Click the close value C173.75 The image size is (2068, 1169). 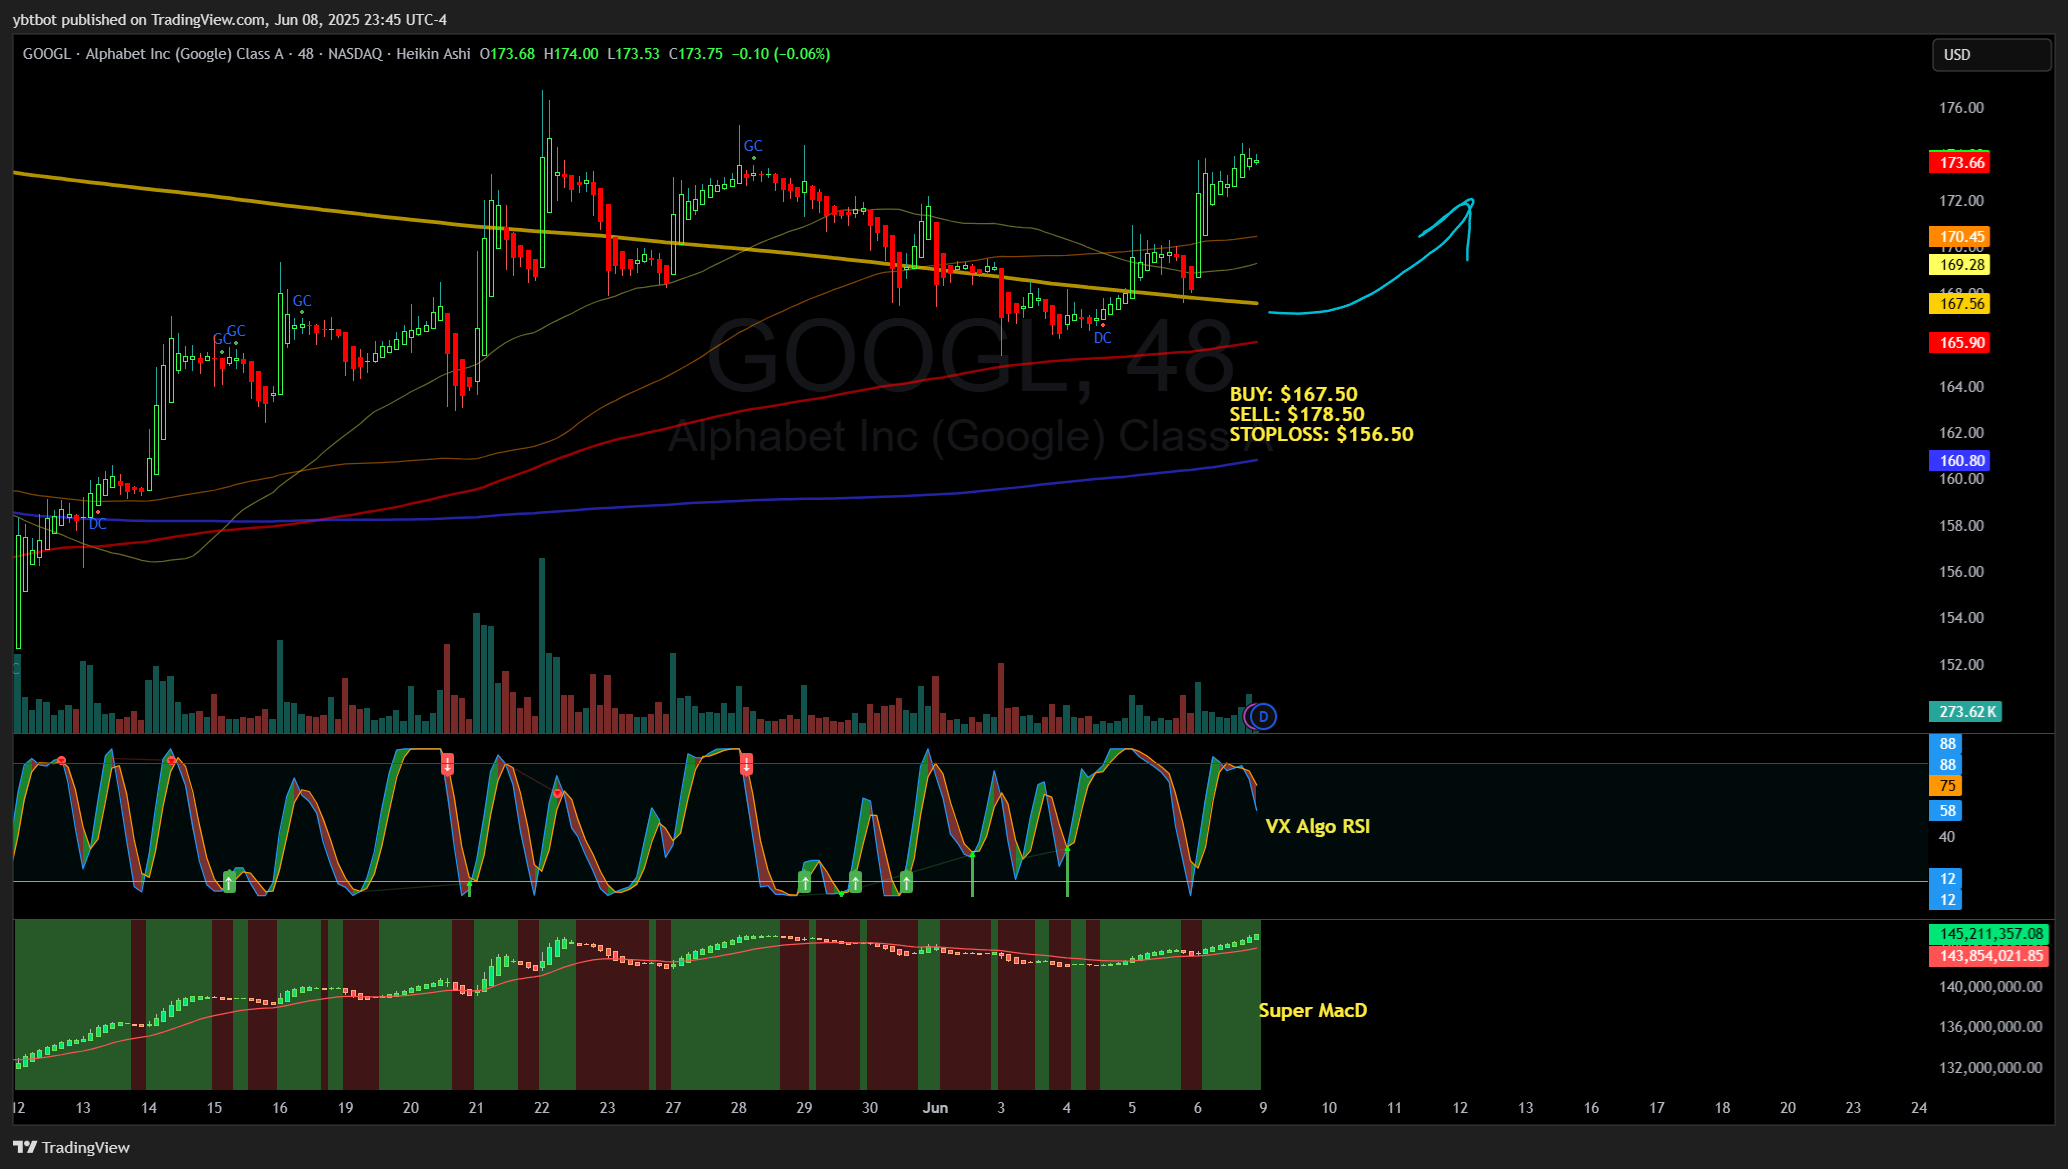tap(696, 54)
